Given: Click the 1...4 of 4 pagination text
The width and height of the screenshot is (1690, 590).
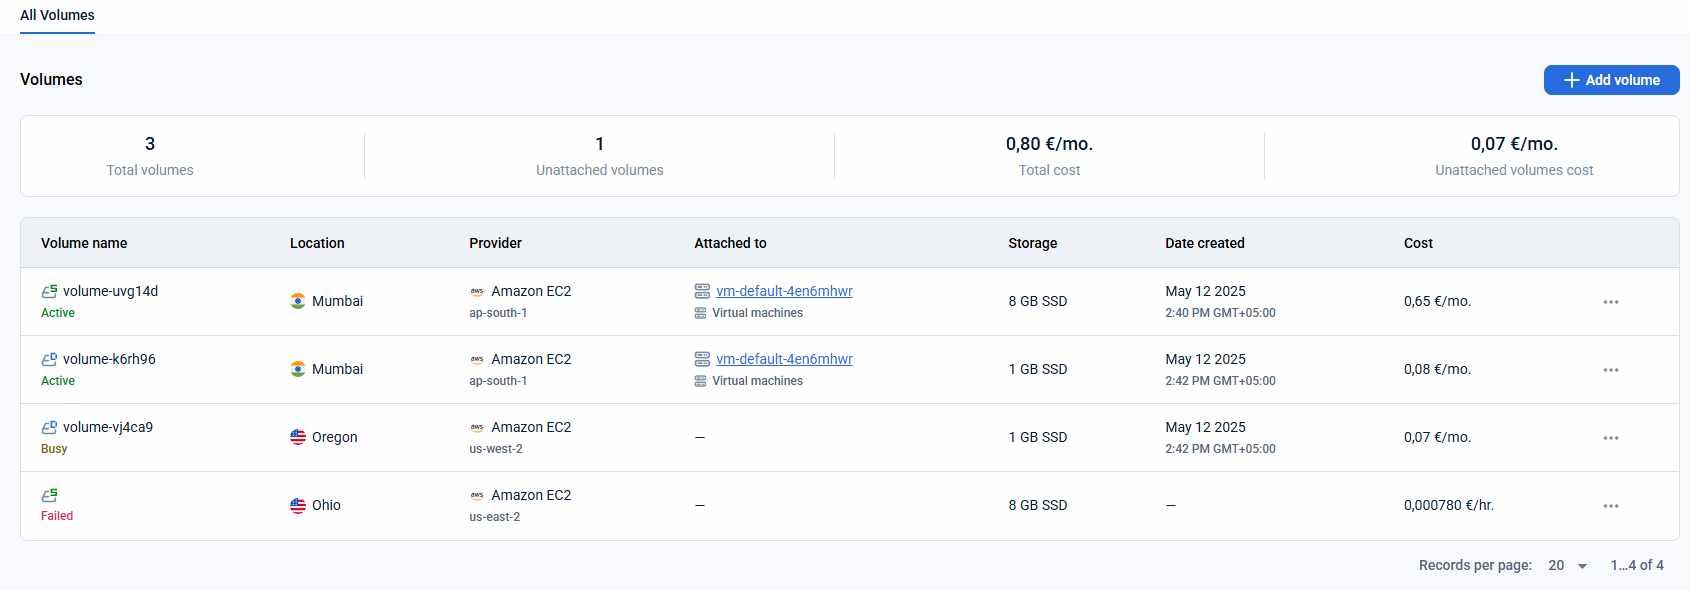Looking at the screenshot, I should point(1637,565).
